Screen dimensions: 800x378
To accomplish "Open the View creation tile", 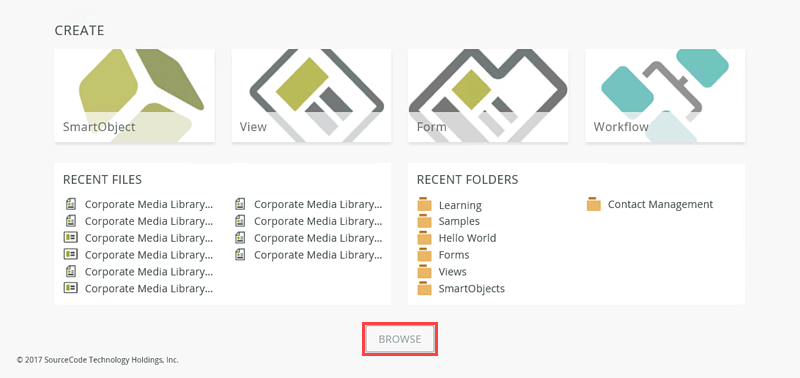I will coord(311,95).
